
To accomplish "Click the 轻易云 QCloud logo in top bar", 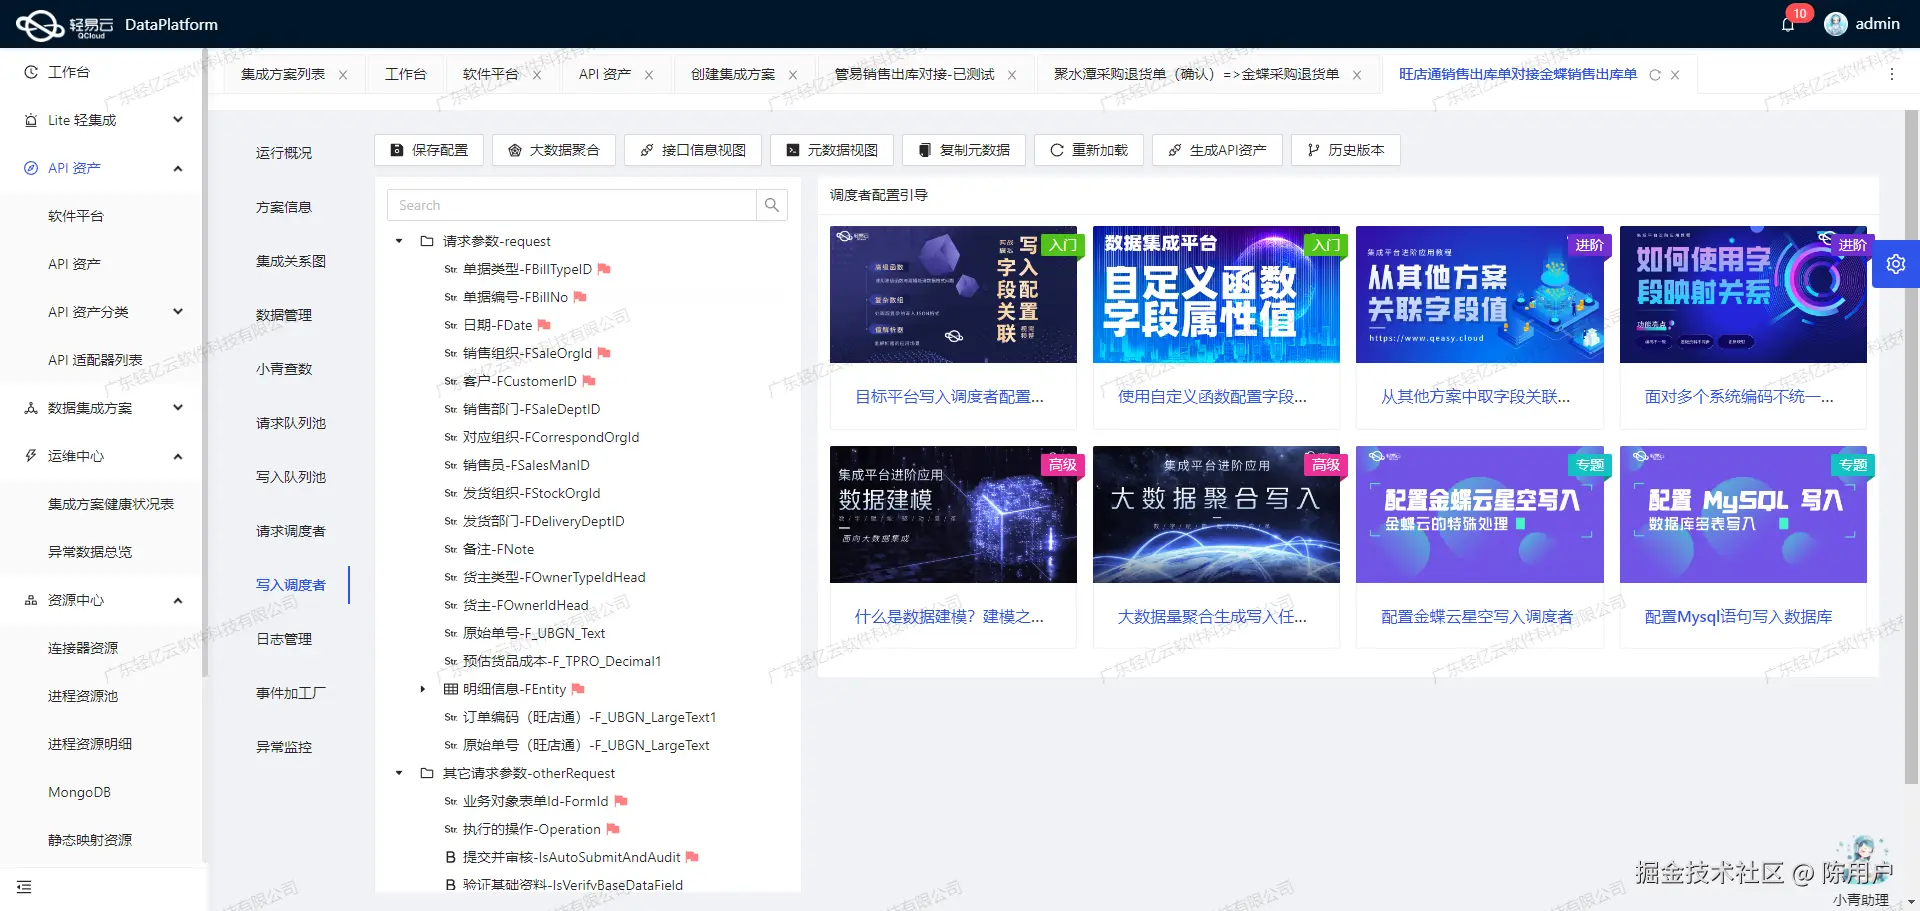I will tap(41, 24).
